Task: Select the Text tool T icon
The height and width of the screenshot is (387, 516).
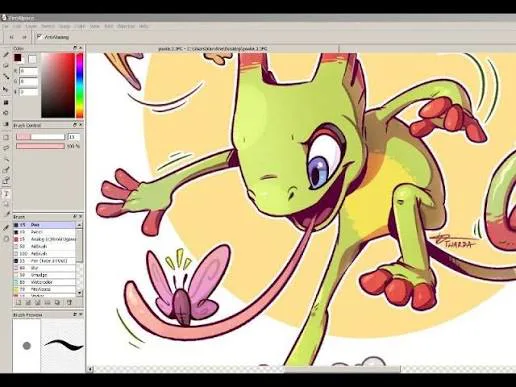Action: point(6,194)
